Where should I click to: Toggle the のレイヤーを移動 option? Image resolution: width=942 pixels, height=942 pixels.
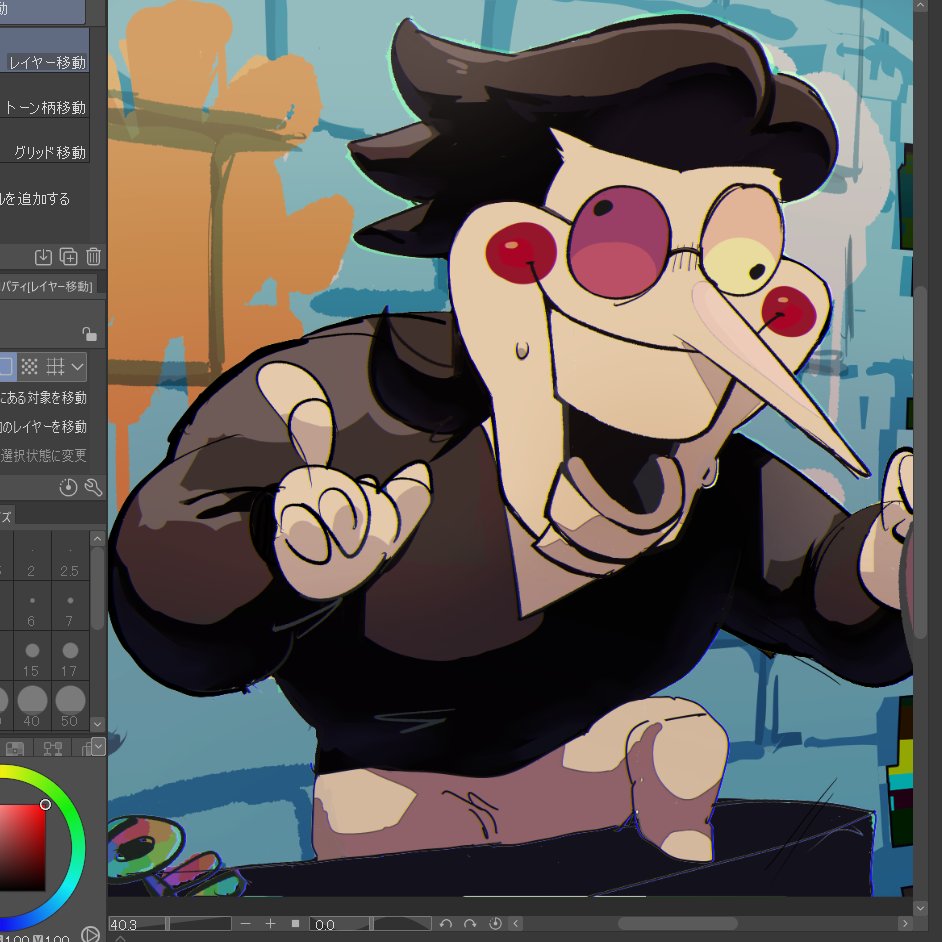(x=44, y=427)
